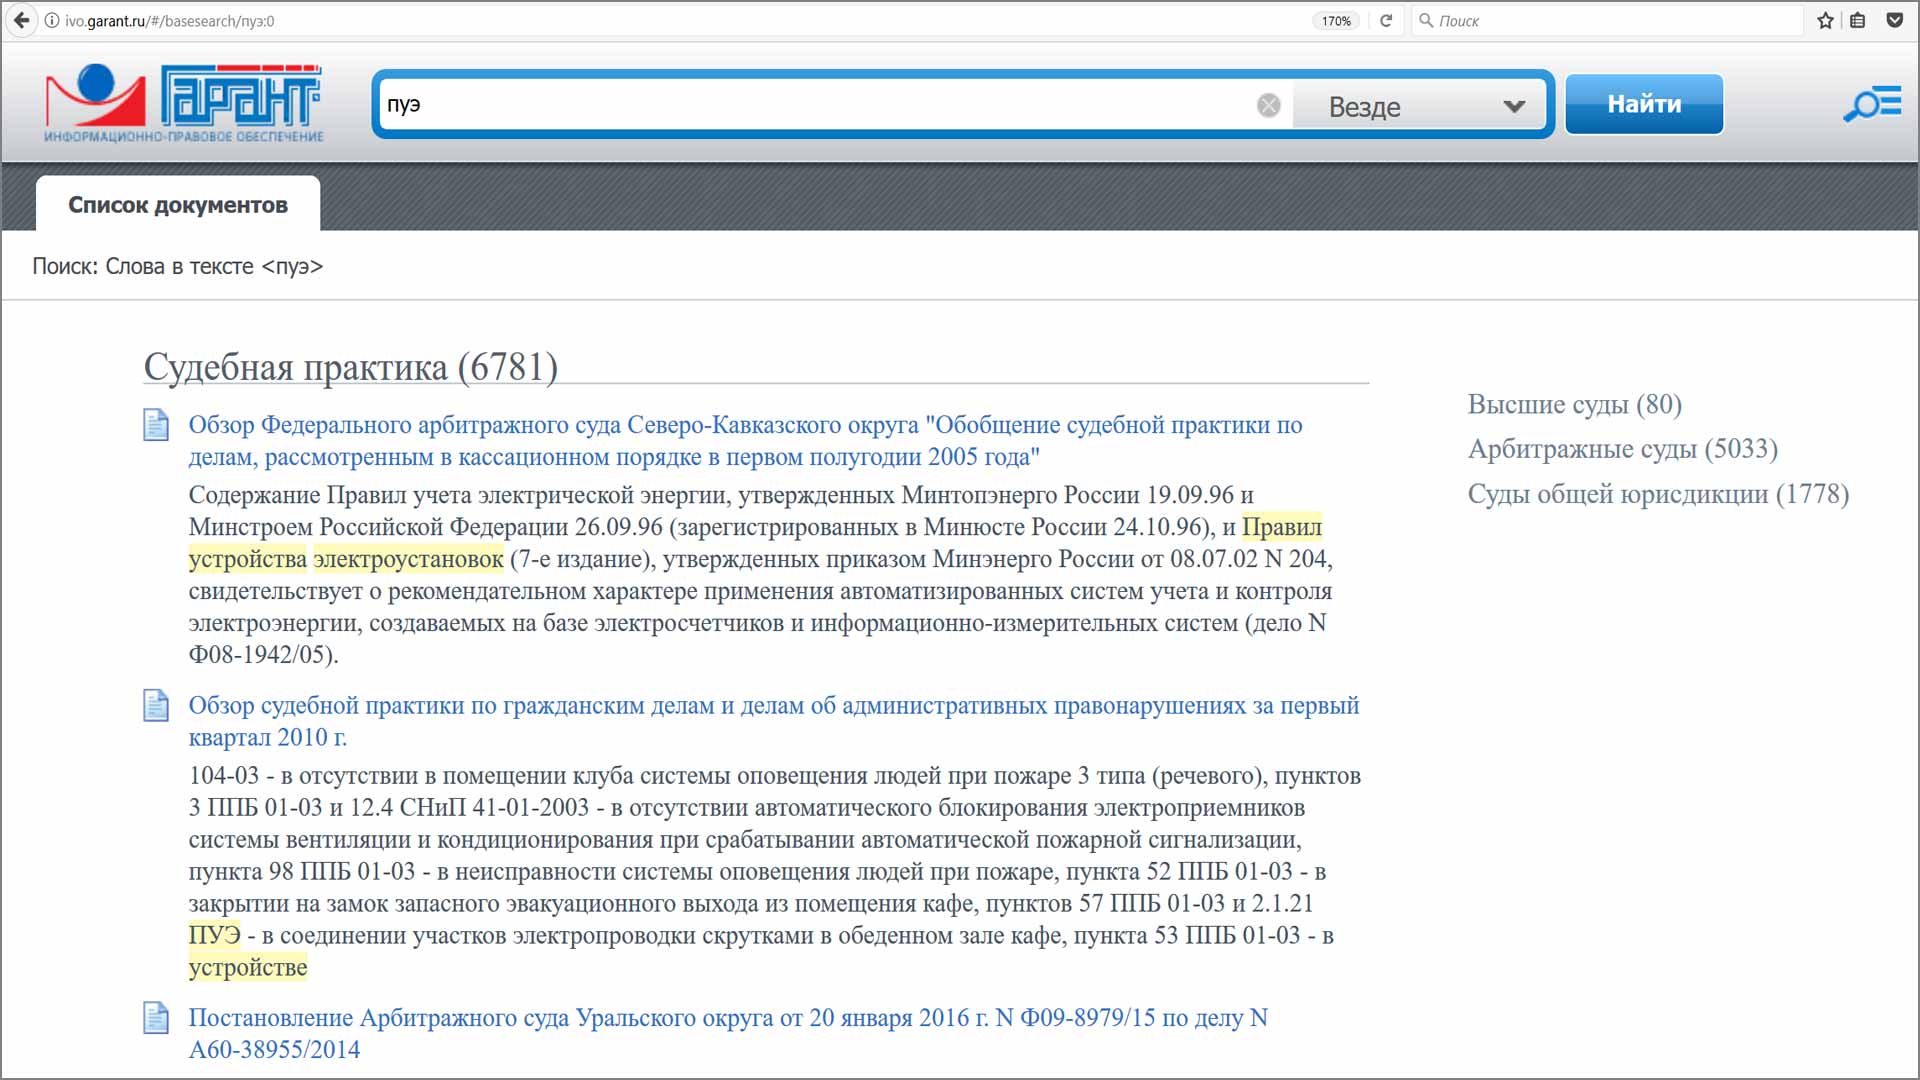Open the page info icon in address bar

pyautogui.click(x=50, y=20)
